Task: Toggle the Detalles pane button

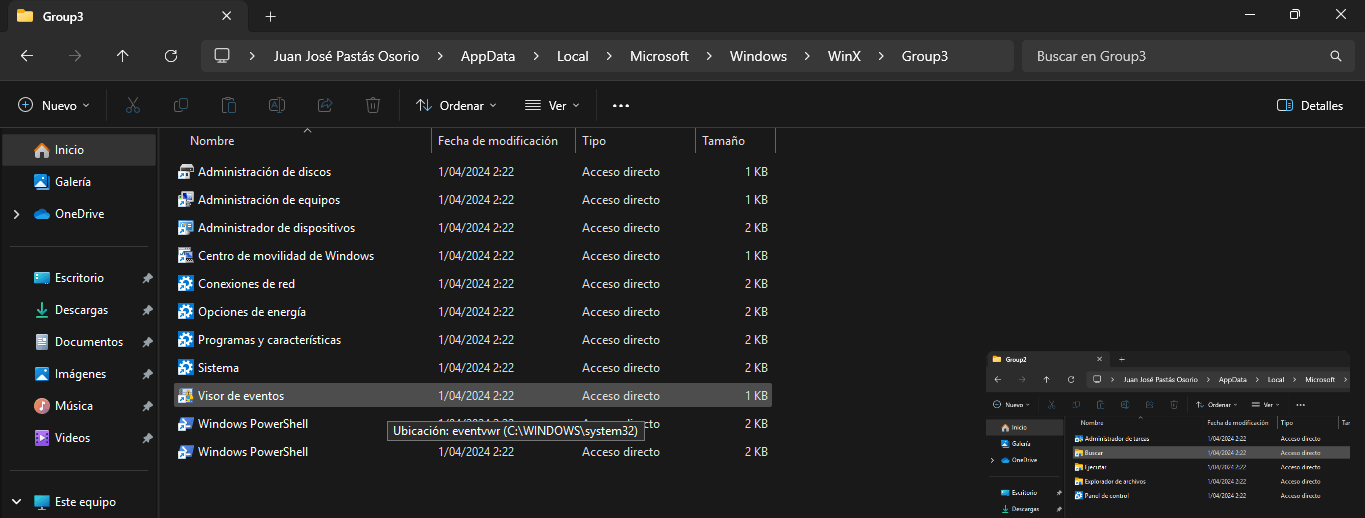Action: pos(1310,105)
